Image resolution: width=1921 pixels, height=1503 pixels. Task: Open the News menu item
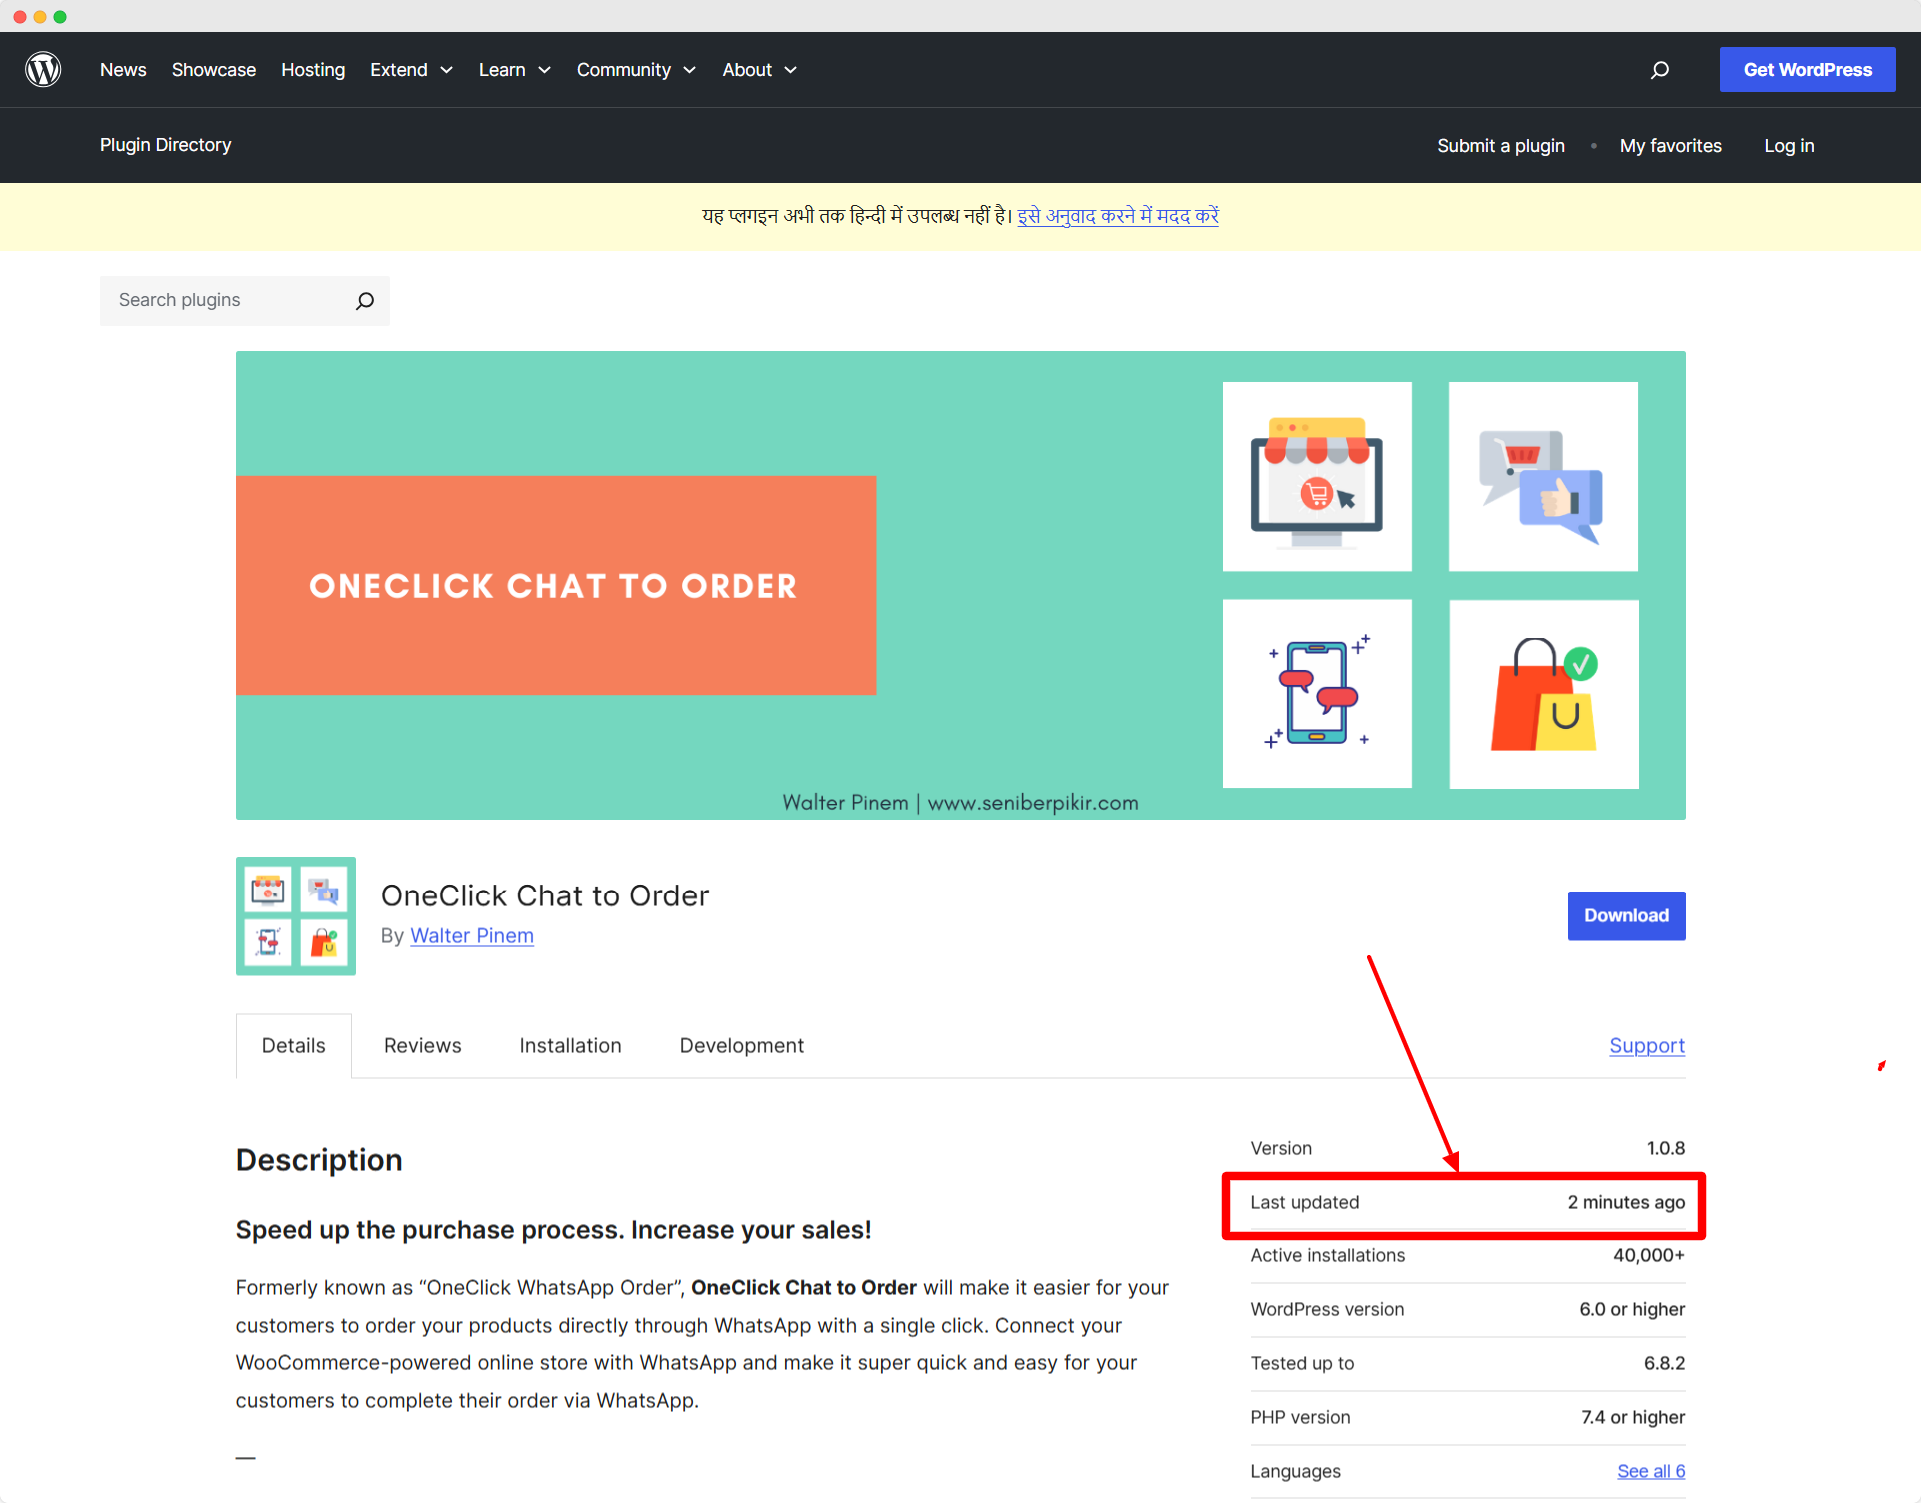point(123,70)
